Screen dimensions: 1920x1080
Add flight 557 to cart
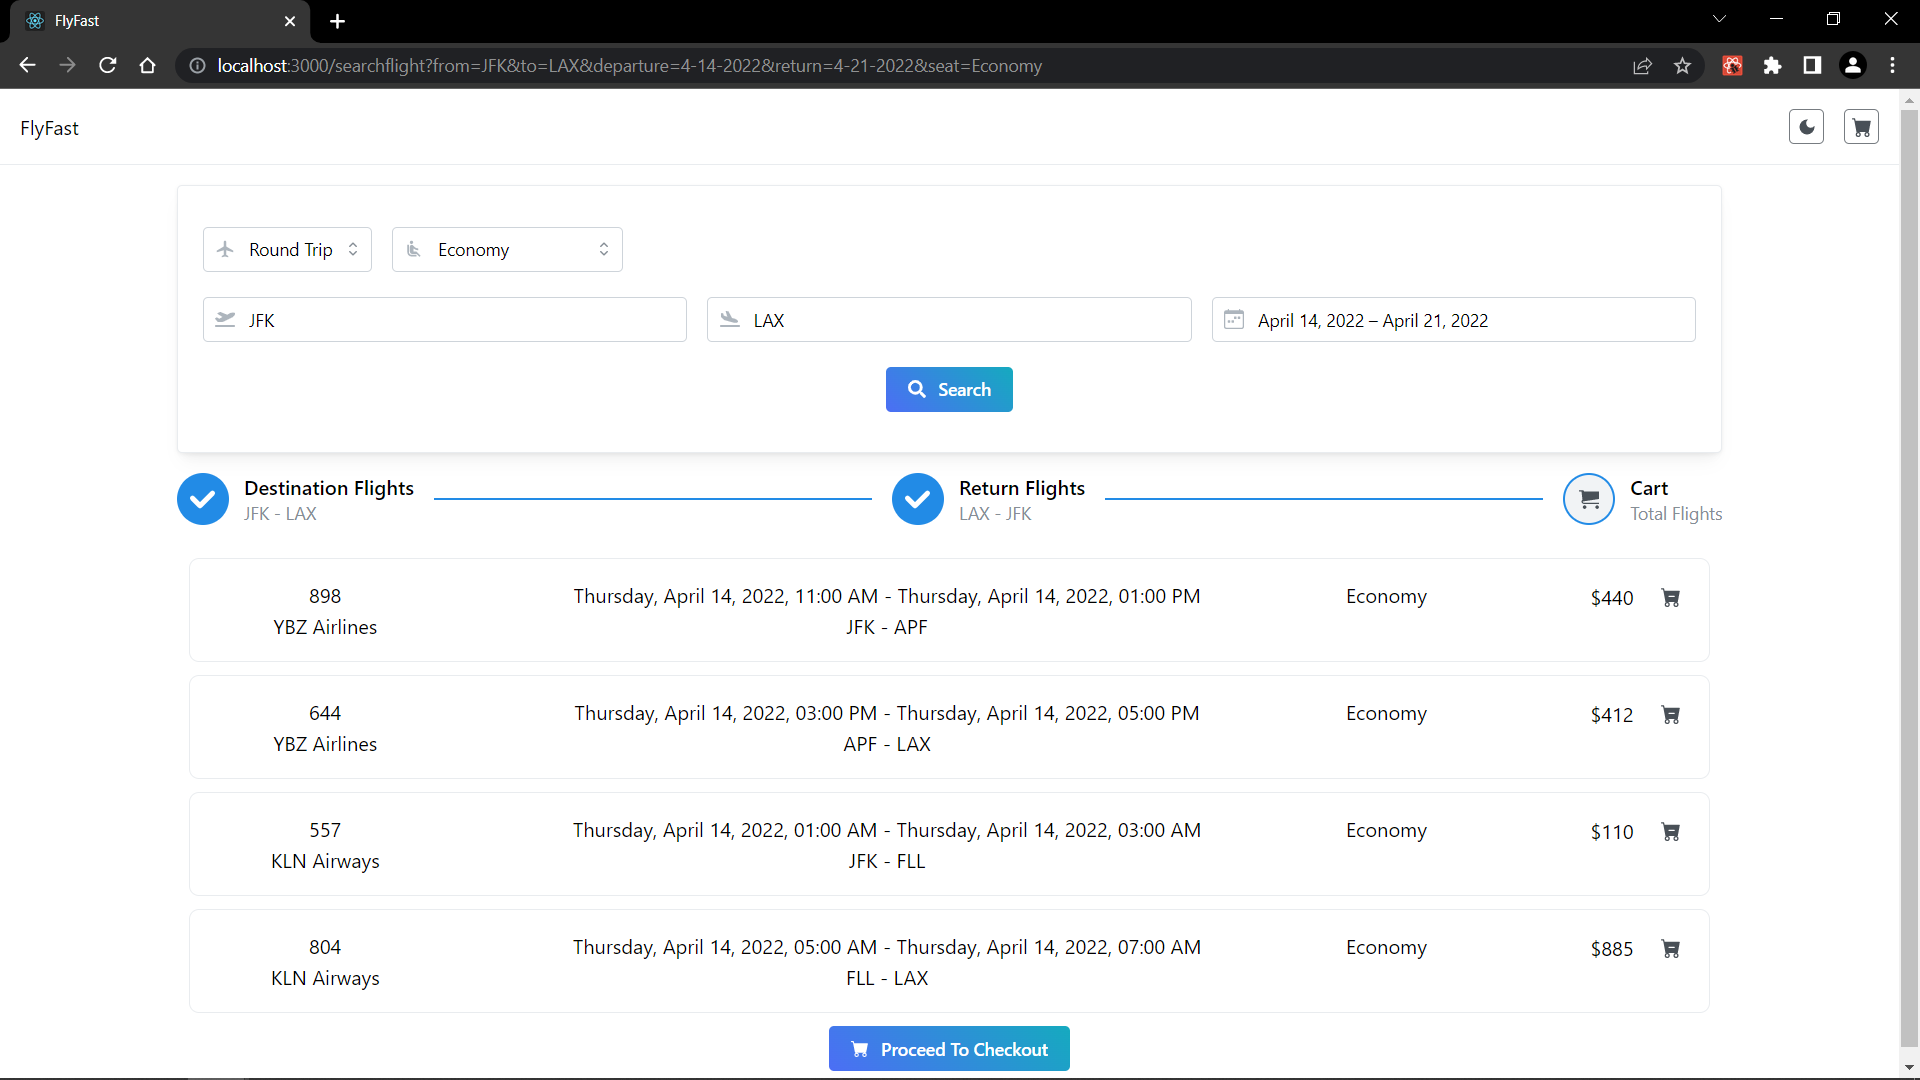[1670, 832]
